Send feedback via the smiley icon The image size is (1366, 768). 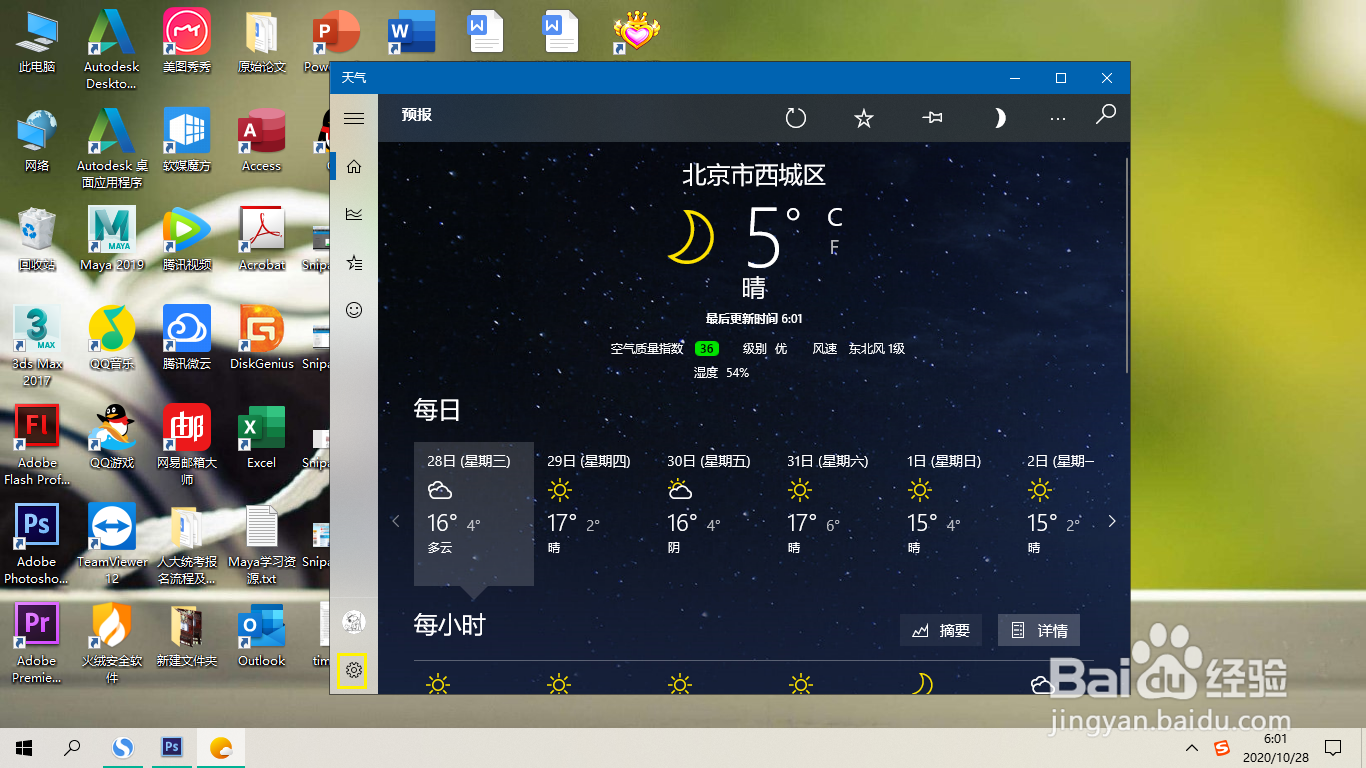click(x=353, y=310)
